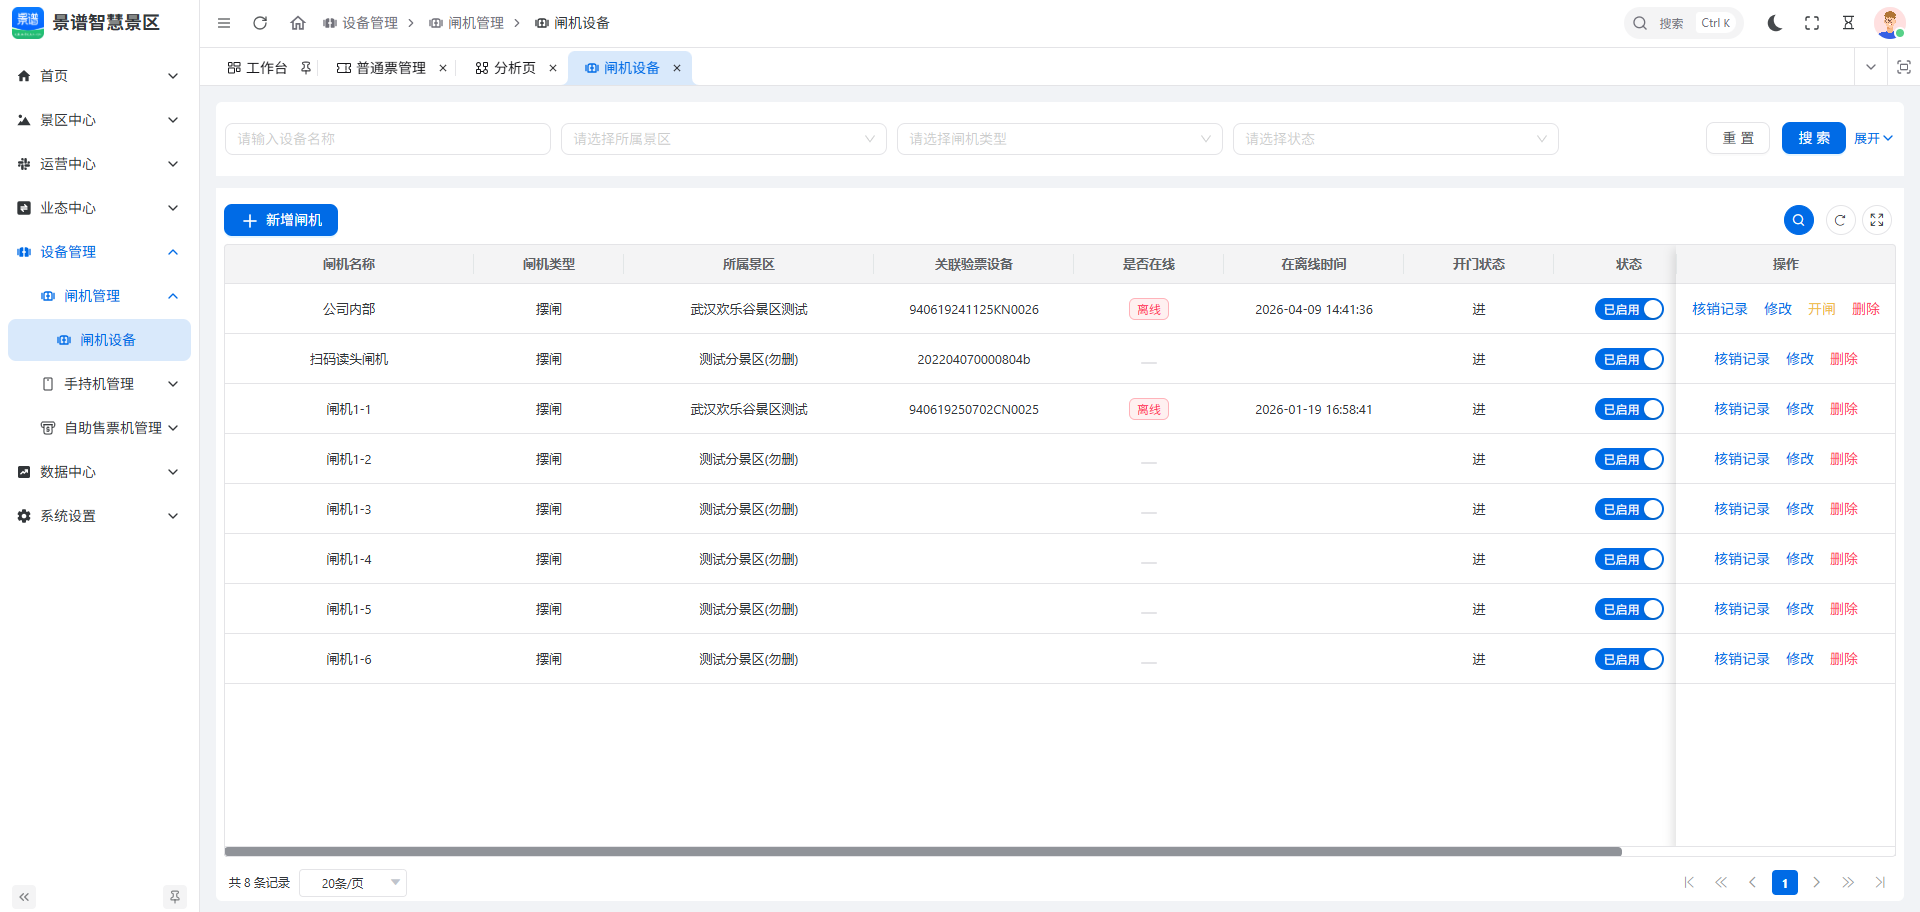
Task: Collapse the sidebar with the hamburger menu icon
Action: tap(224, 23)
